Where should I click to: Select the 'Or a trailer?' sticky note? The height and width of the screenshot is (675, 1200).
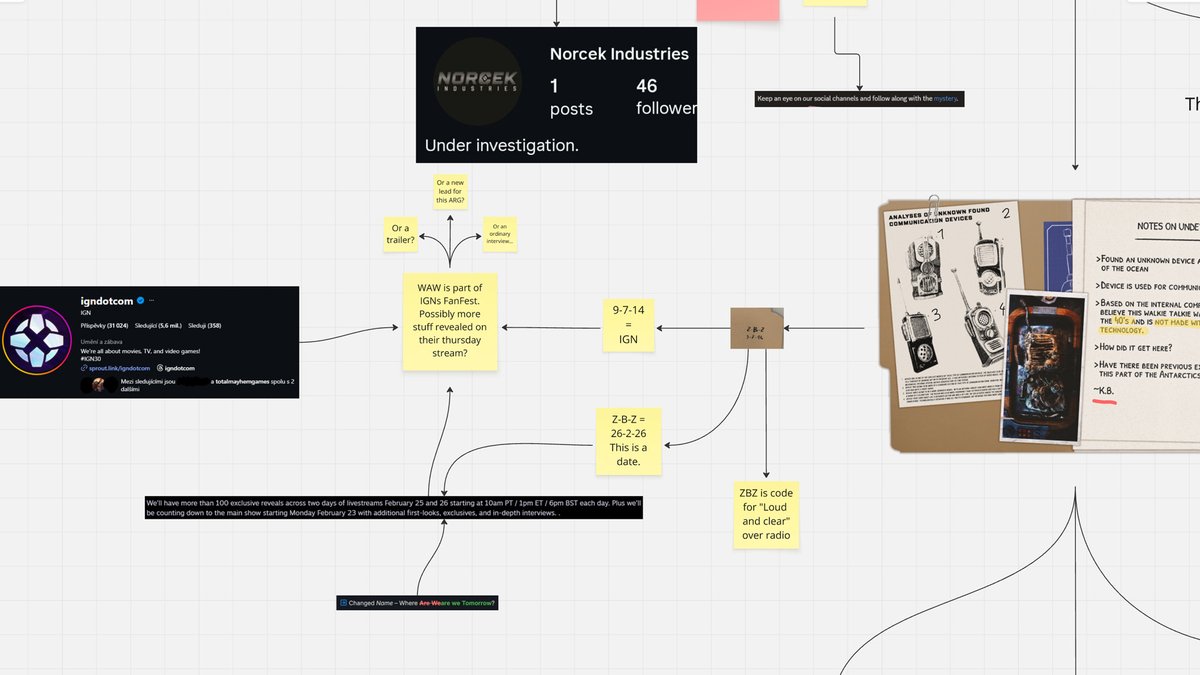click(401, 234)
